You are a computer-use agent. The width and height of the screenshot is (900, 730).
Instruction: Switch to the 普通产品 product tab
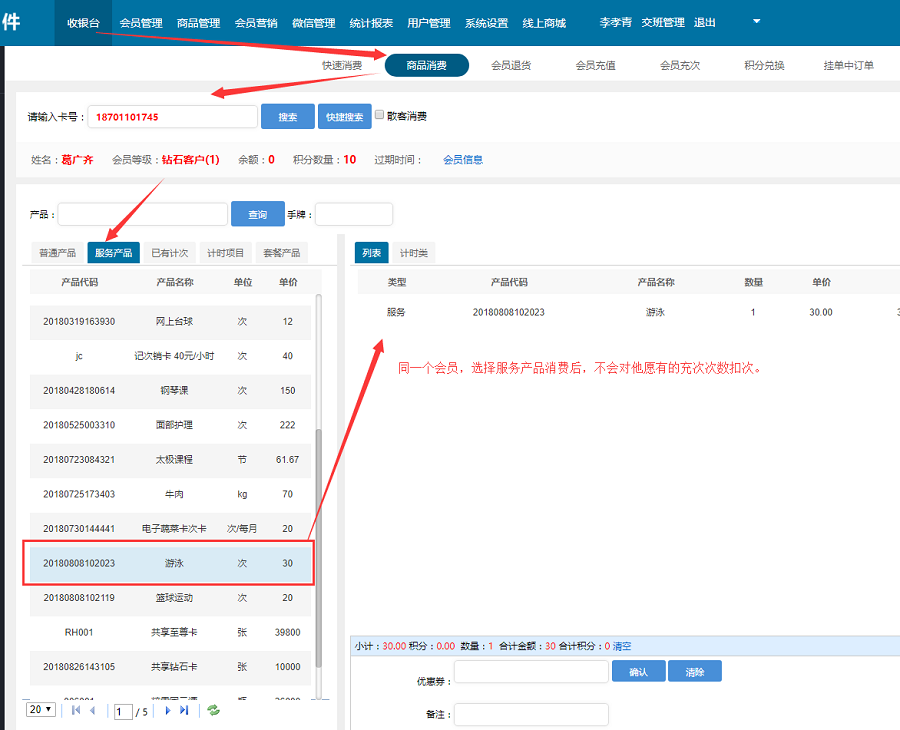[x=57, y=252]
